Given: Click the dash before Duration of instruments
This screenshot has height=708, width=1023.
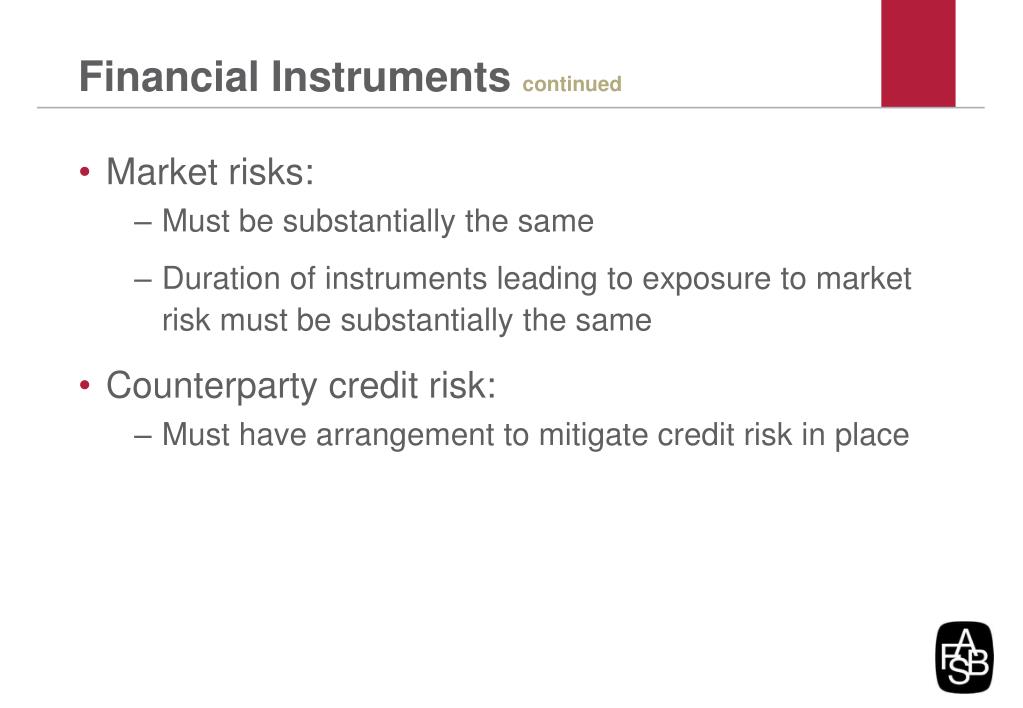Looking at the screenshot, I should click(143, 279).
